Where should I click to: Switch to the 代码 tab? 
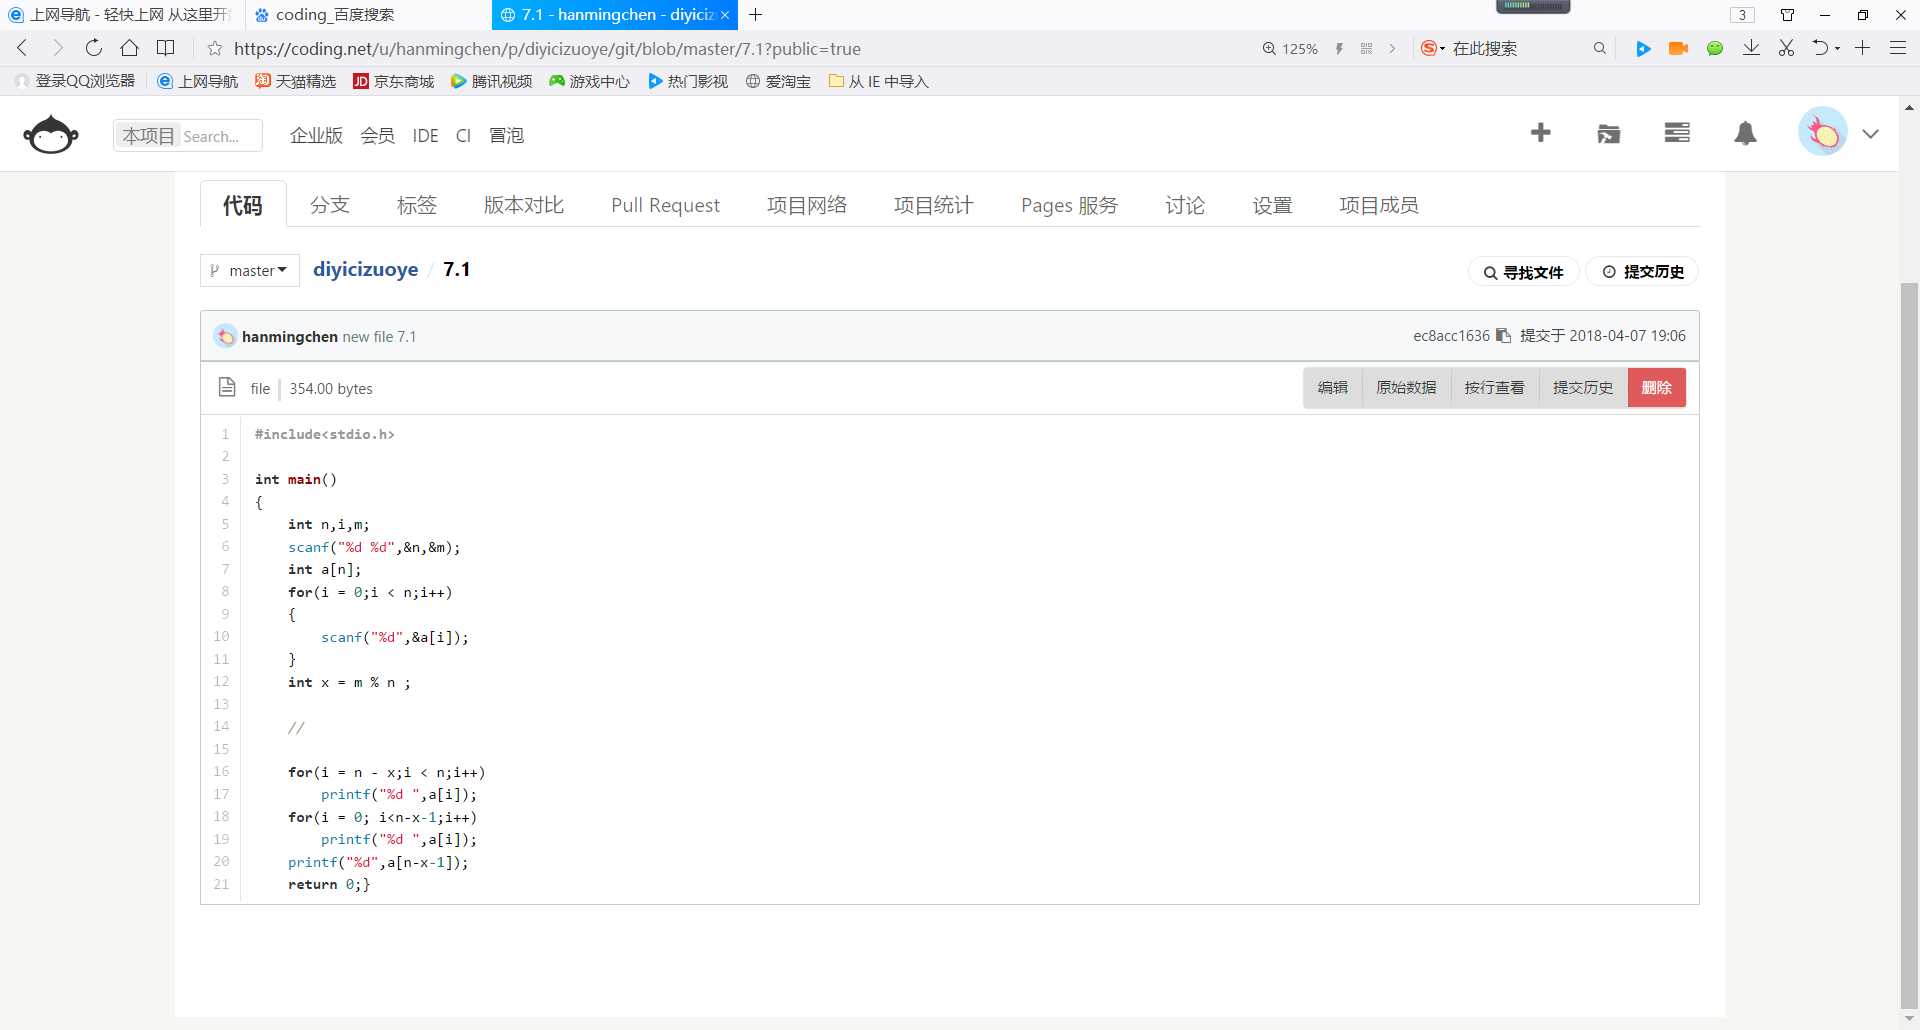243,205
